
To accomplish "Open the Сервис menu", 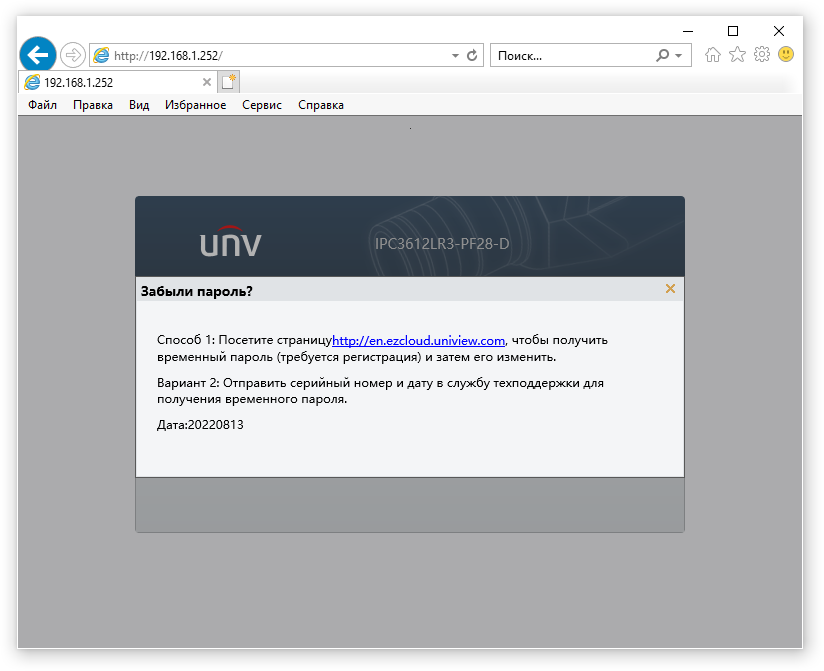I will tap(262, 105).
